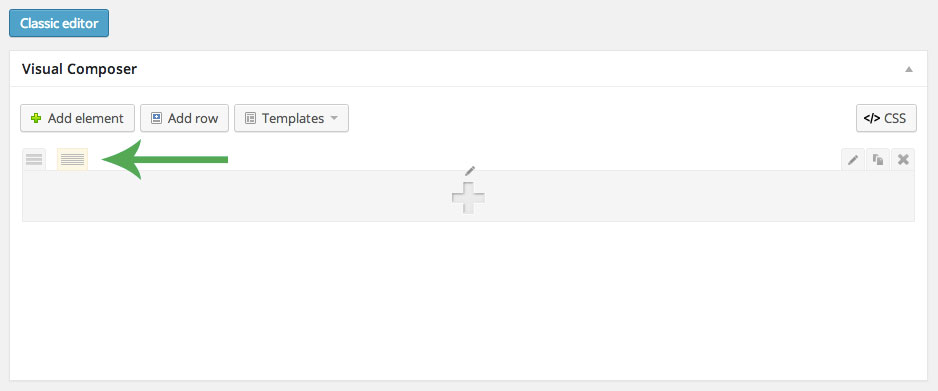Screen dimensions: 938x391
Task: Add a new row to the layout
Action: pos(184,118)
